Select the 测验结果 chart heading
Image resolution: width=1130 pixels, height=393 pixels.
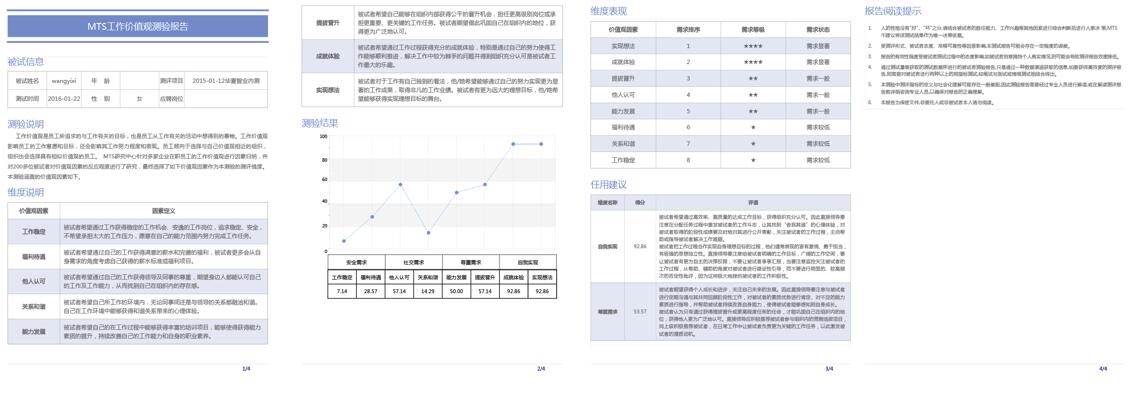pyautogui.click(x=320, y=123)
